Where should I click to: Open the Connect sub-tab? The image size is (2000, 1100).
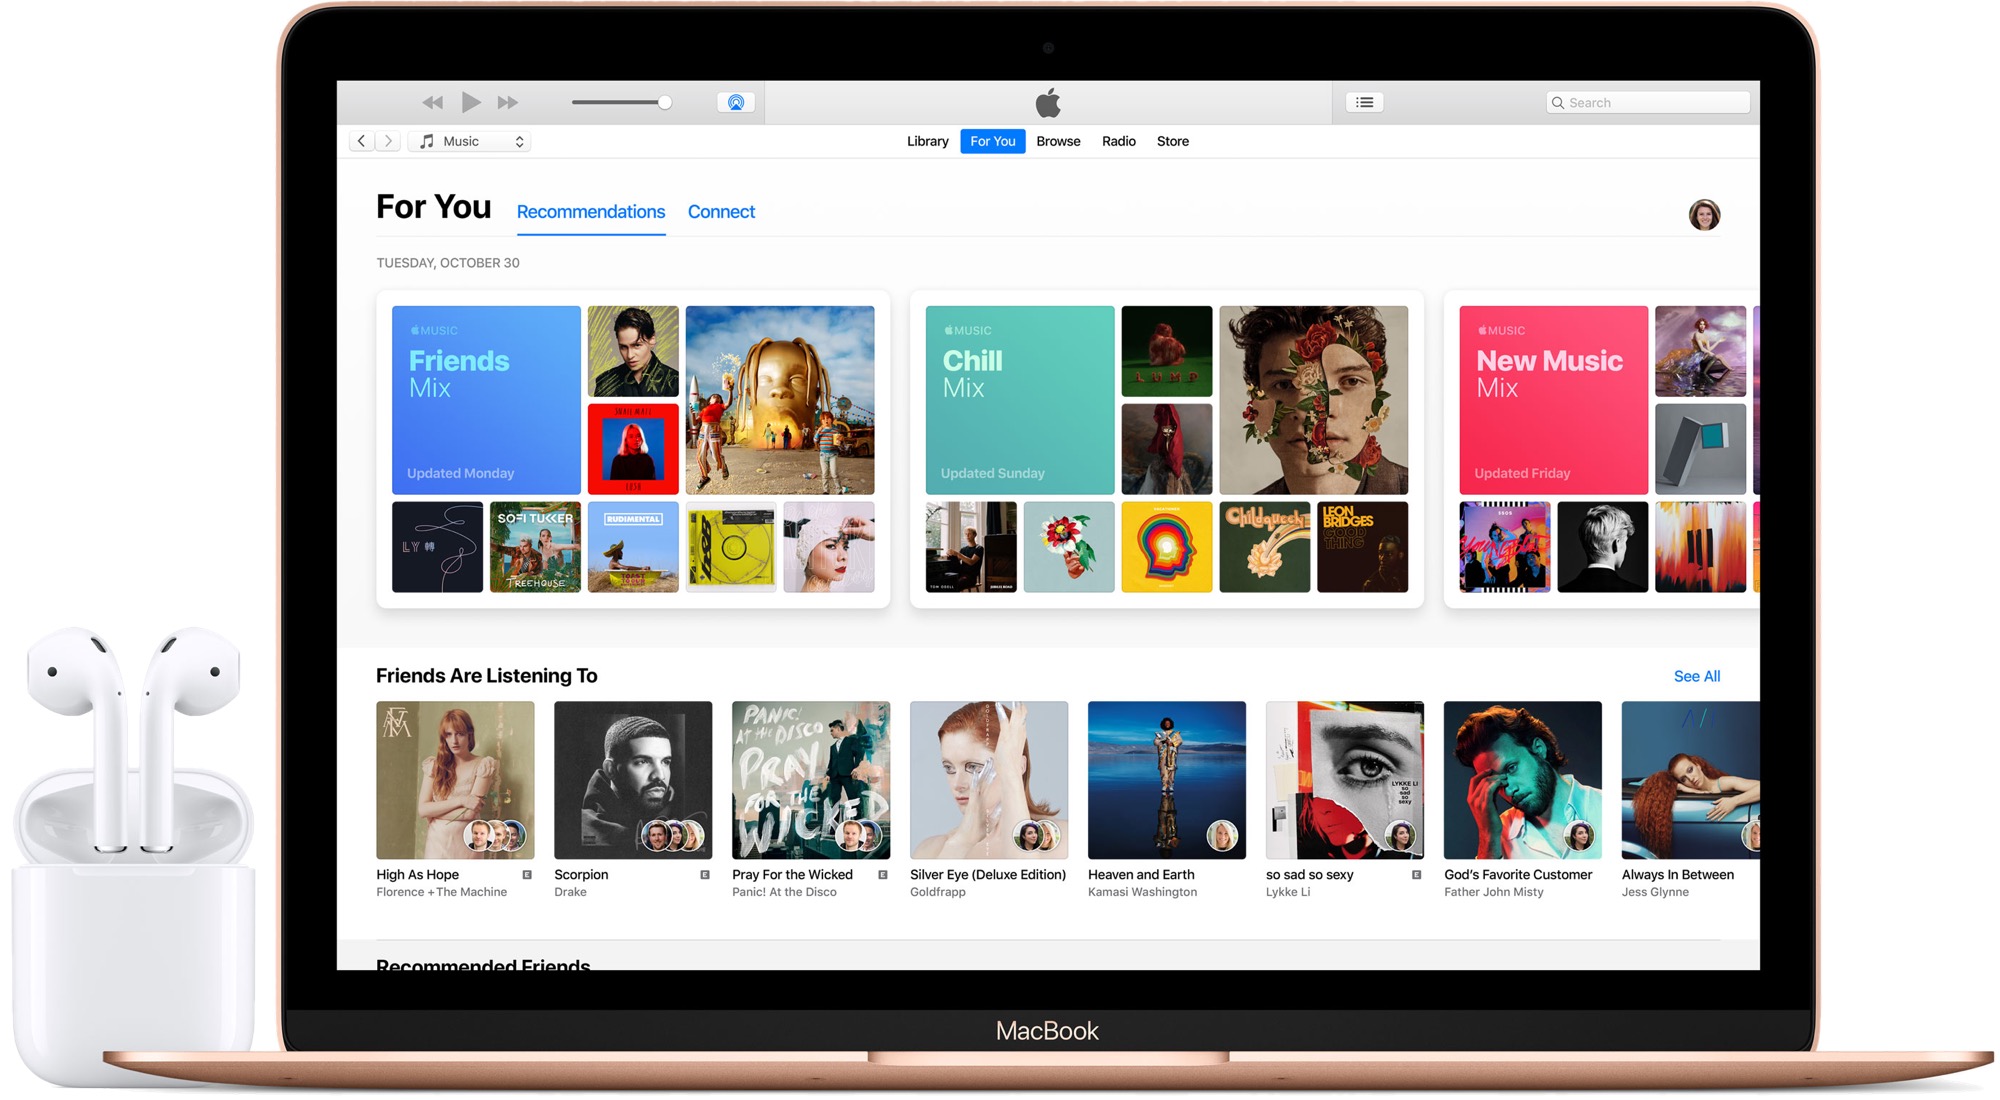(x=721, y=212)
